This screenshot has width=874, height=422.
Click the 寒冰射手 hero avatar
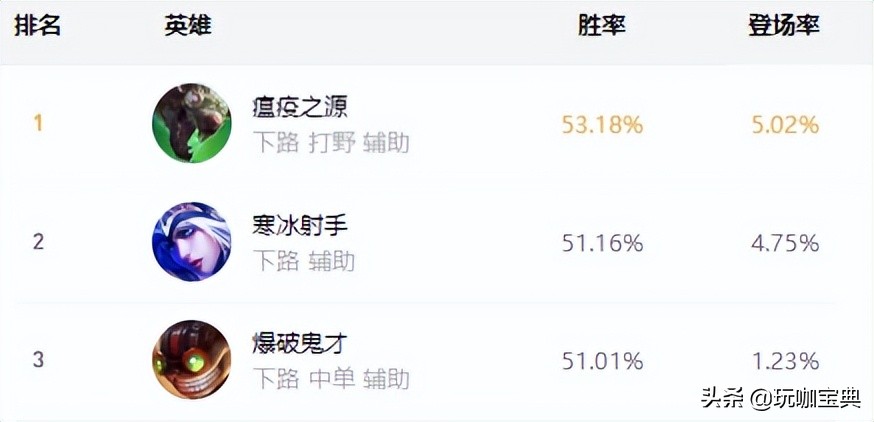point(192,241)
